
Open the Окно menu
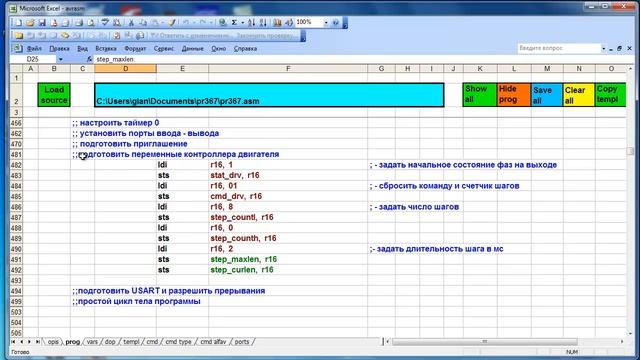[x=218, y=49]
